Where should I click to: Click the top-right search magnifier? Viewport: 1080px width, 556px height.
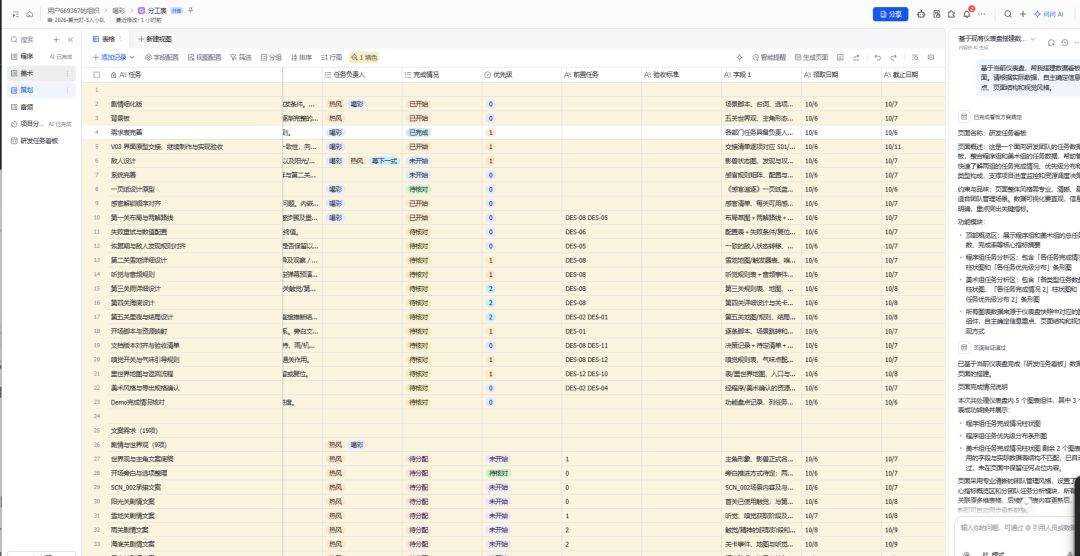point(1008,14)
